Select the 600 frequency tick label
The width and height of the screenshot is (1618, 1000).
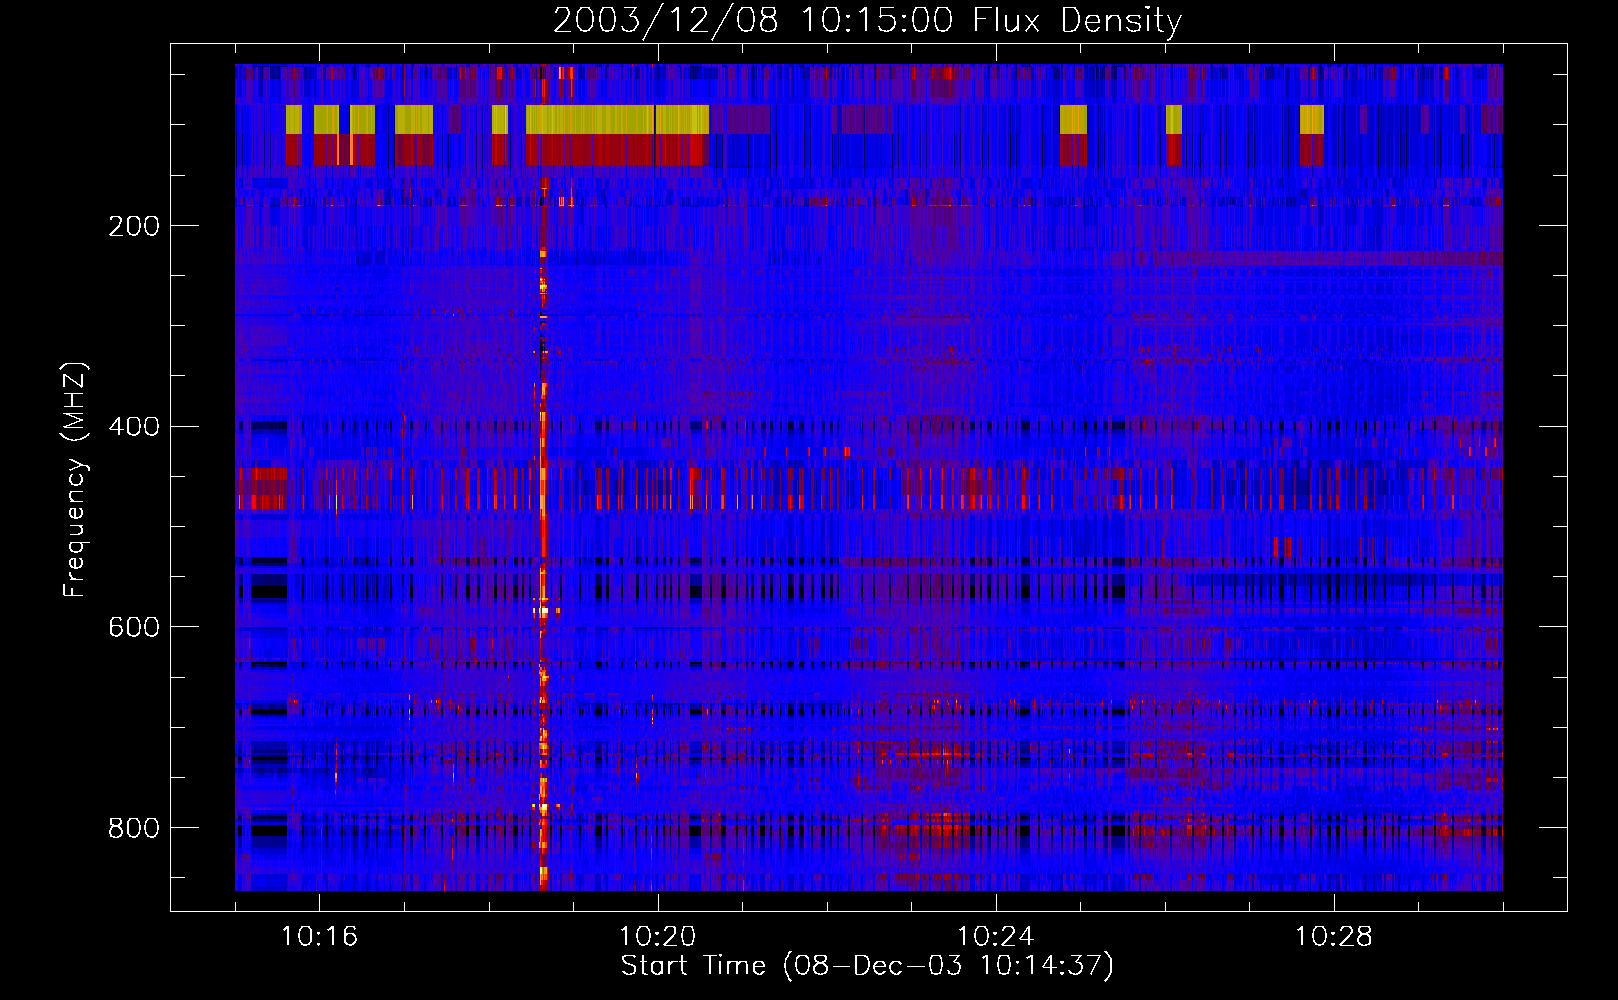(x=134, y=627)
